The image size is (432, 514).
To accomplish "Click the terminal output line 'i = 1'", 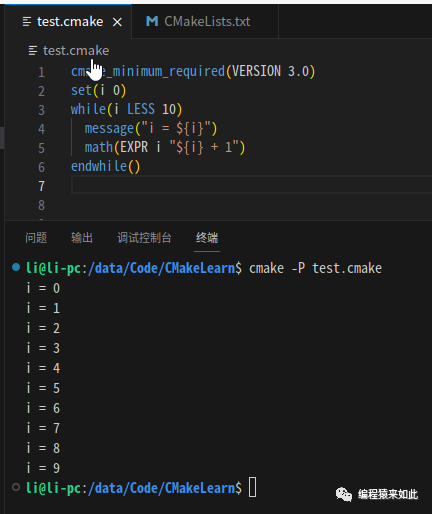I will 43,308.
